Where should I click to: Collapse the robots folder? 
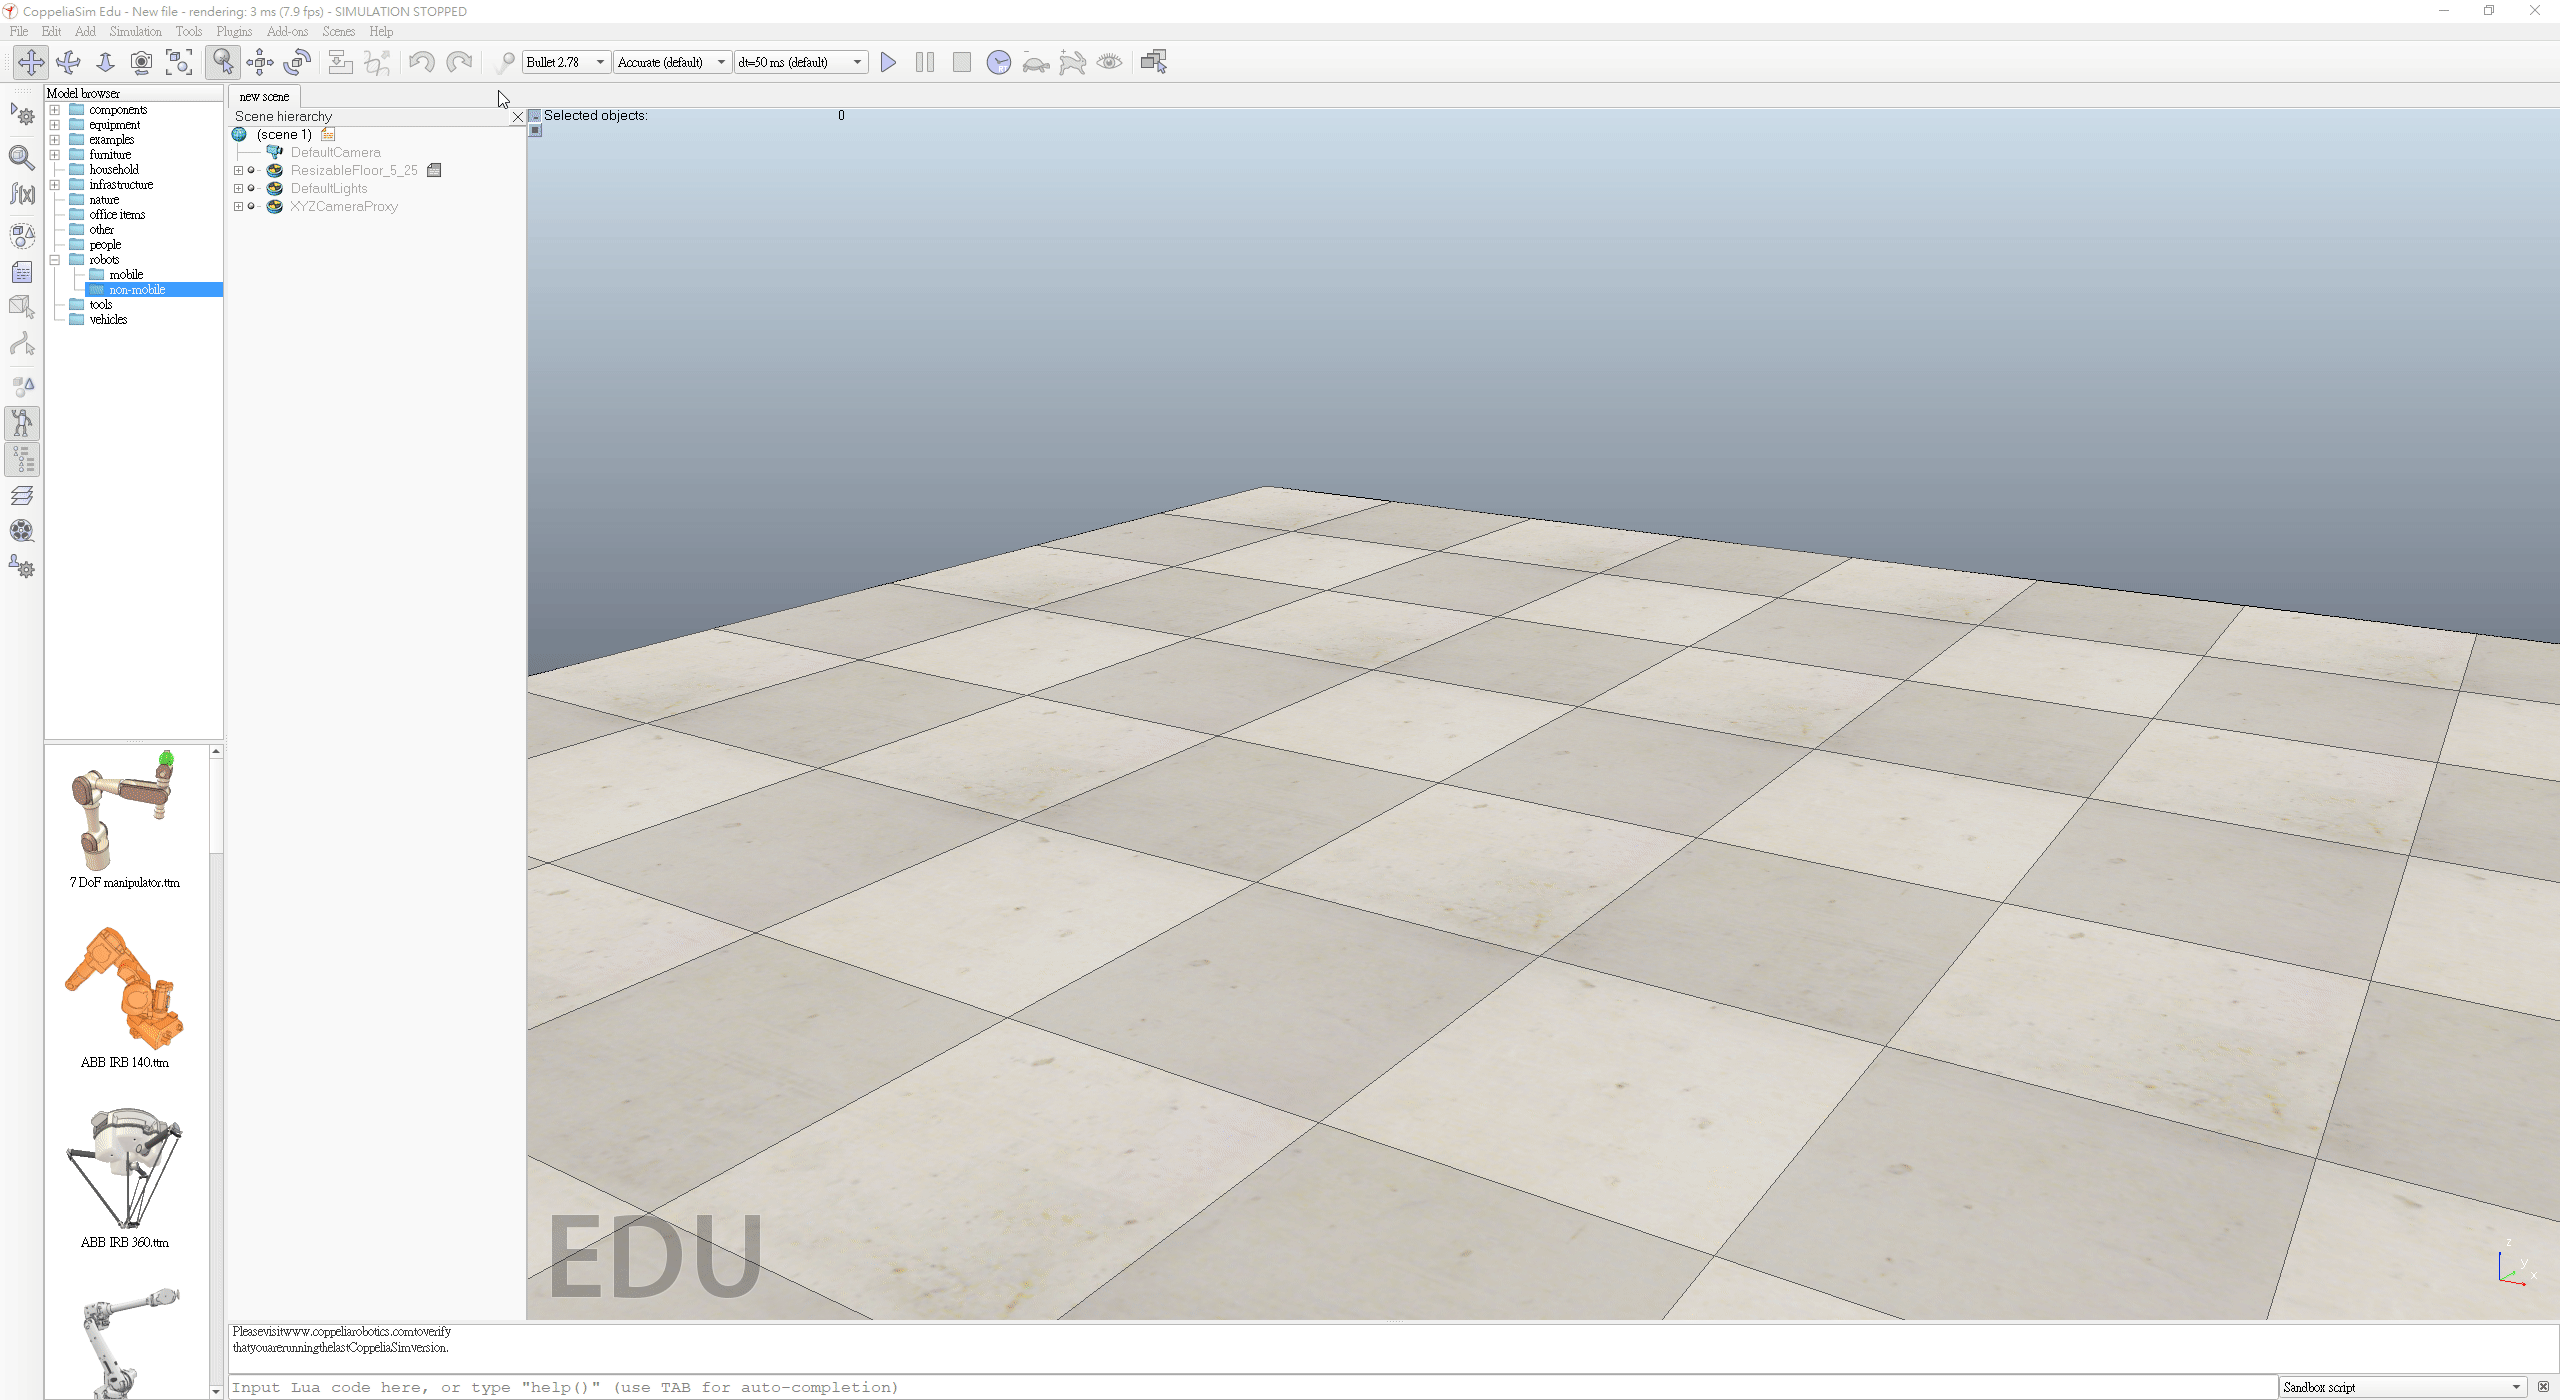55,260
